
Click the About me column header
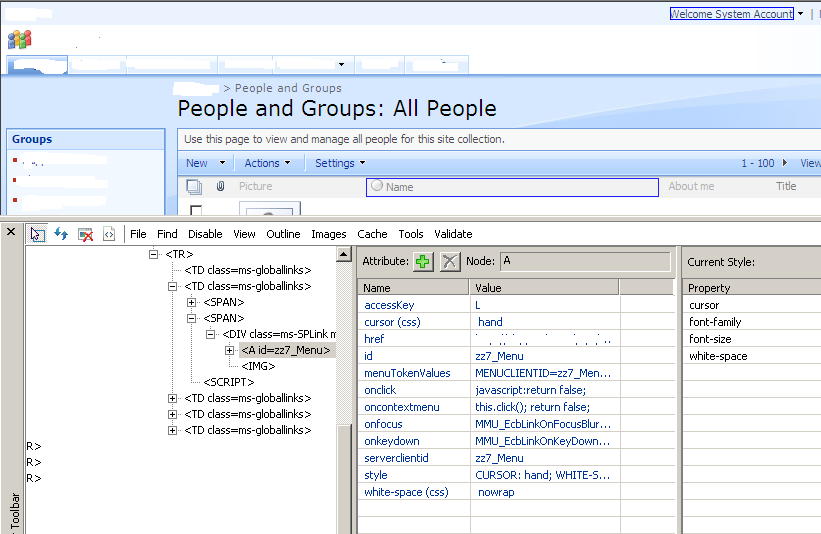point(691,186)
